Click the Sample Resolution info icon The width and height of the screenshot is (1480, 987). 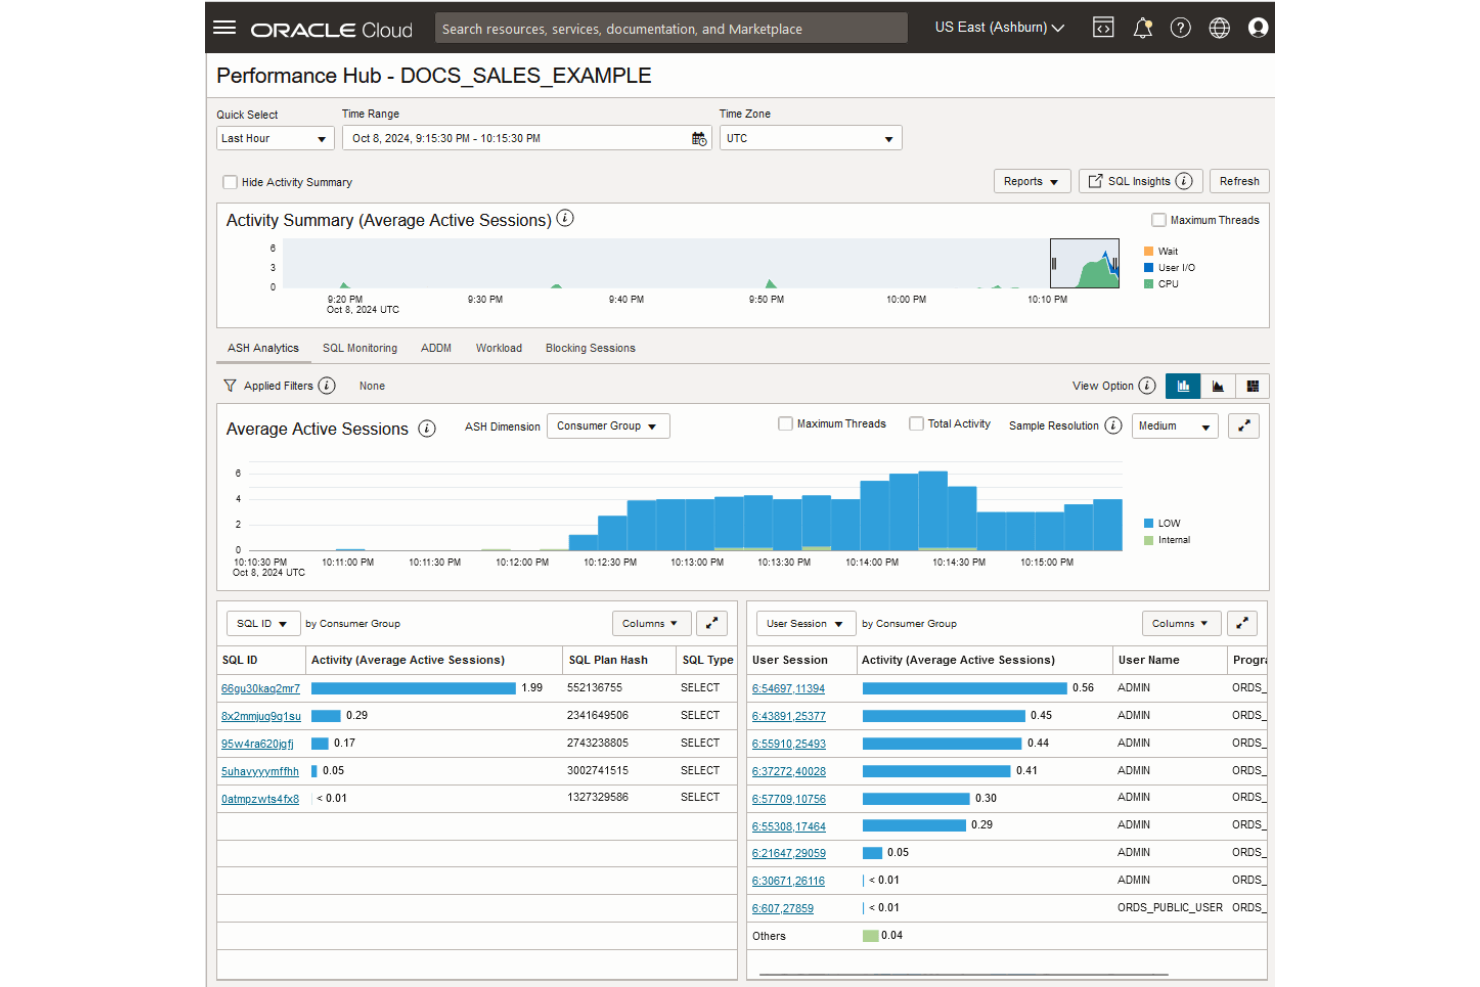(1113, 425)
